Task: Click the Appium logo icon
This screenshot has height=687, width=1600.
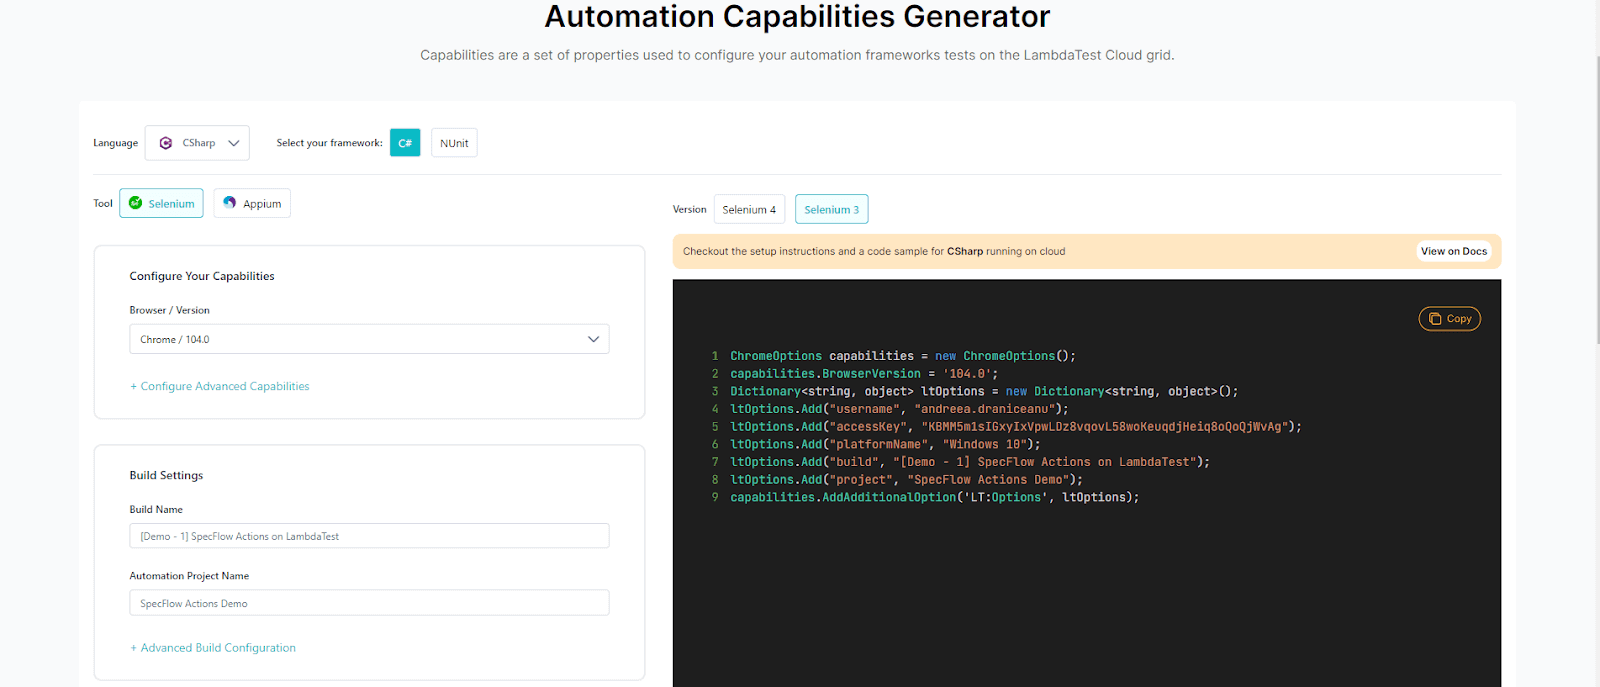Action: pos(230,203)
